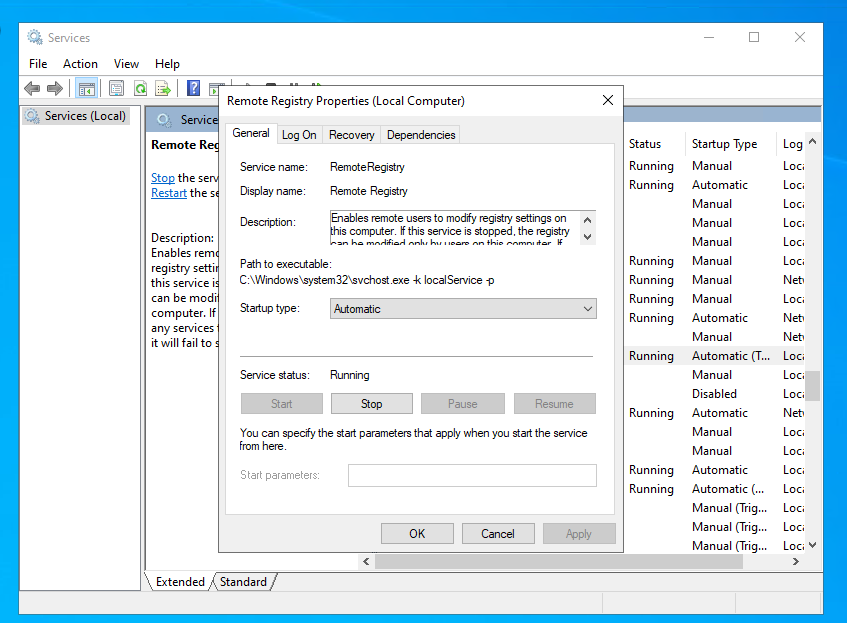Click the services list scroll-up arrow
The height and width of the screenshot is (623, 847).
point(812,142)
